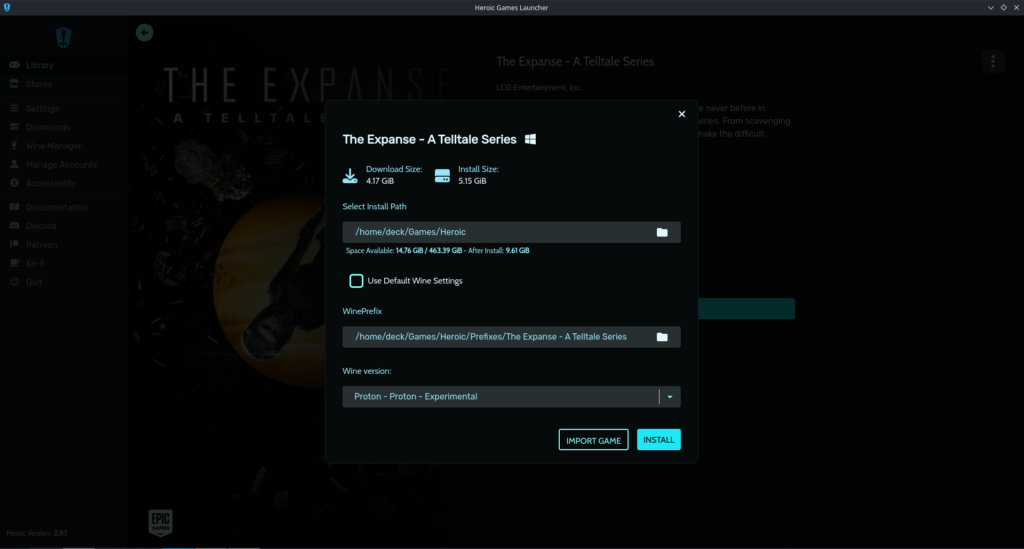Click the INSTALL button
Screen dimensions: 1024x549
[658, 440]
